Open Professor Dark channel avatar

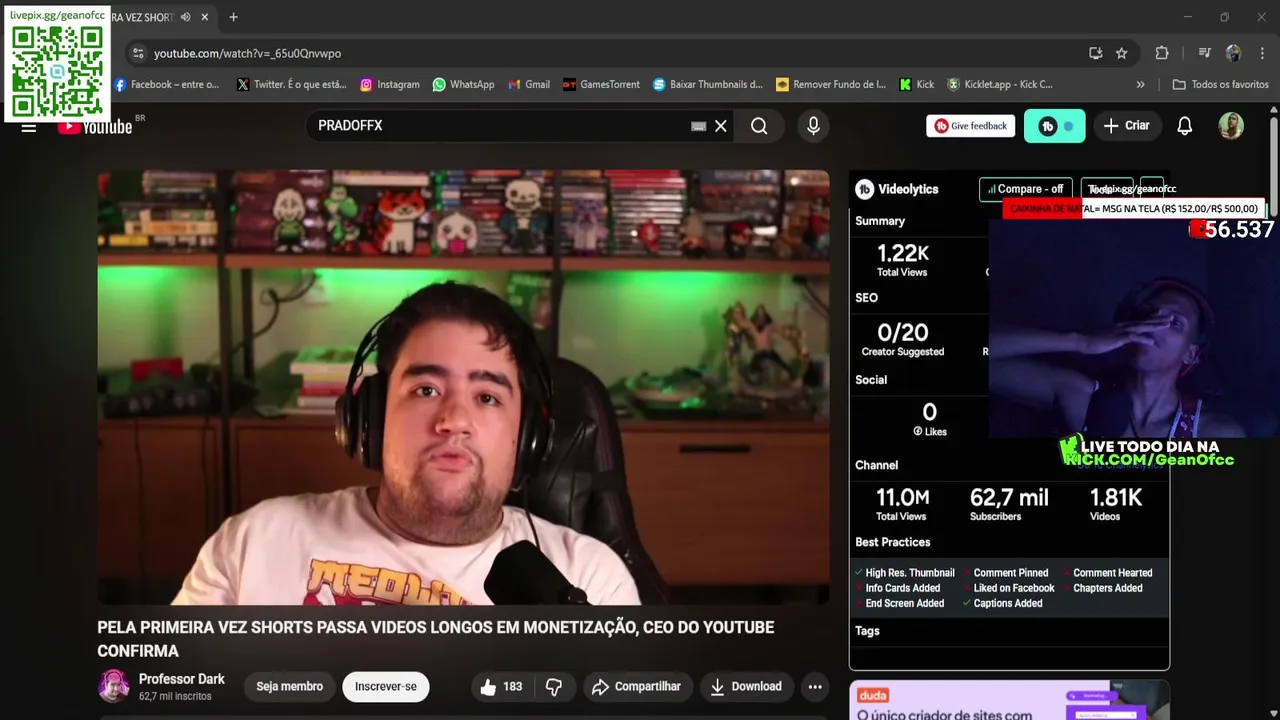tap(114, 687)
